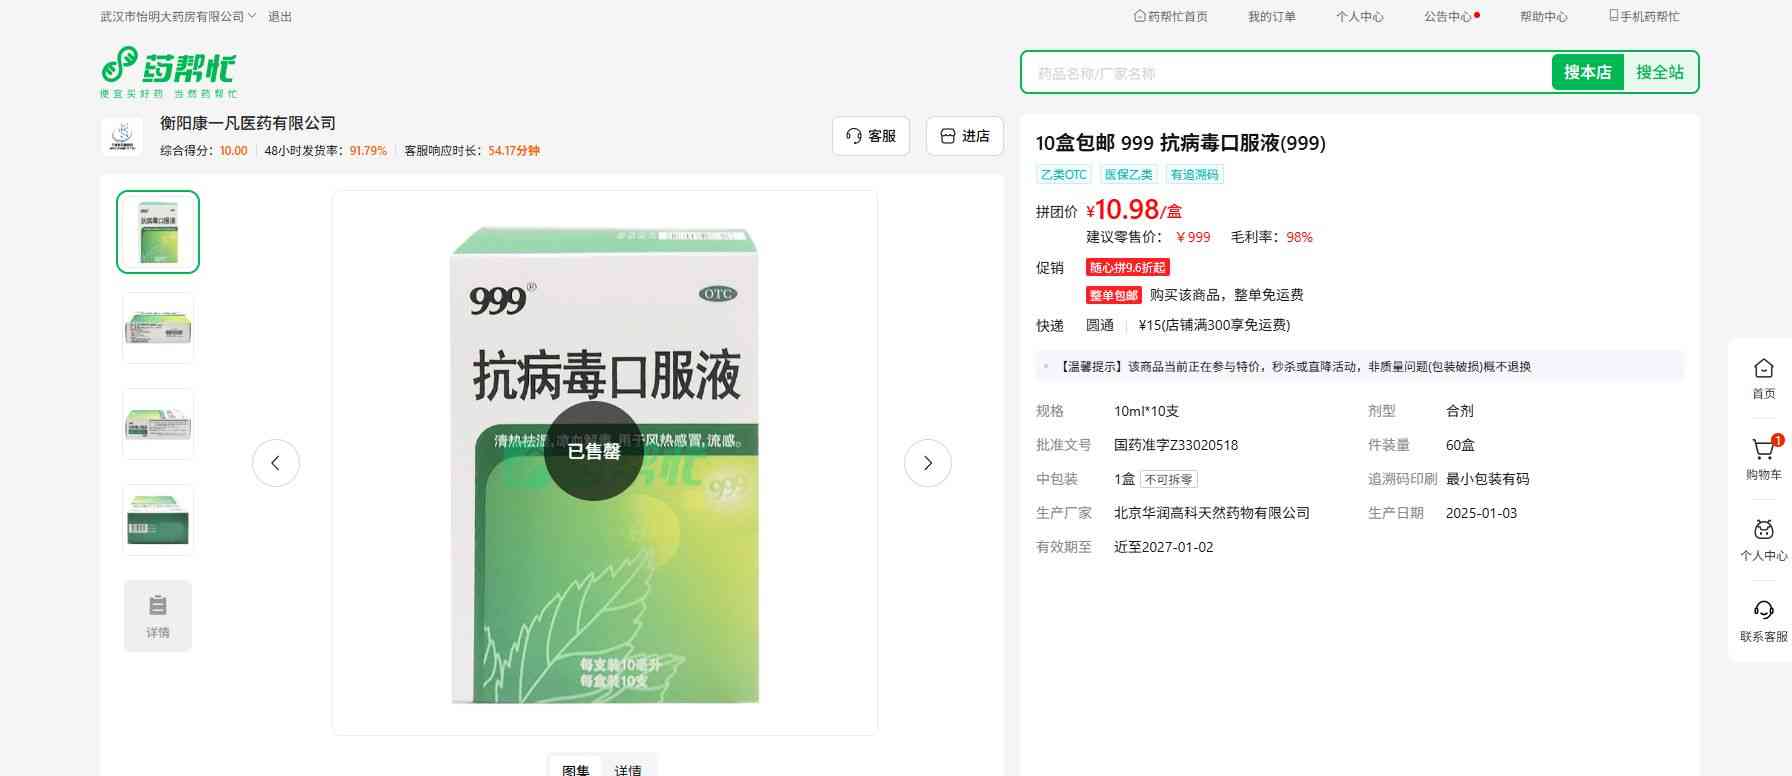Click the 药帮忙 logo
Image resolution: width=1792 pixels, height=776 pixels.
pos(168,72)
